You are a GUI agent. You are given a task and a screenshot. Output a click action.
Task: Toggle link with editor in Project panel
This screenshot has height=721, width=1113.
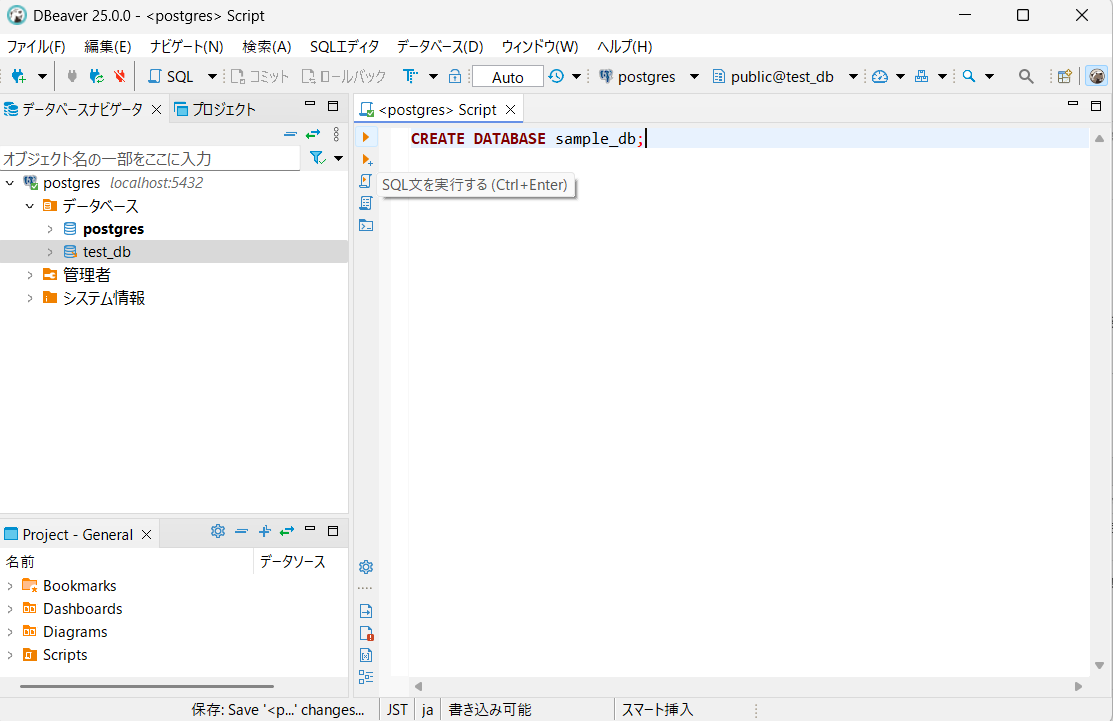[x=287, y=532]
